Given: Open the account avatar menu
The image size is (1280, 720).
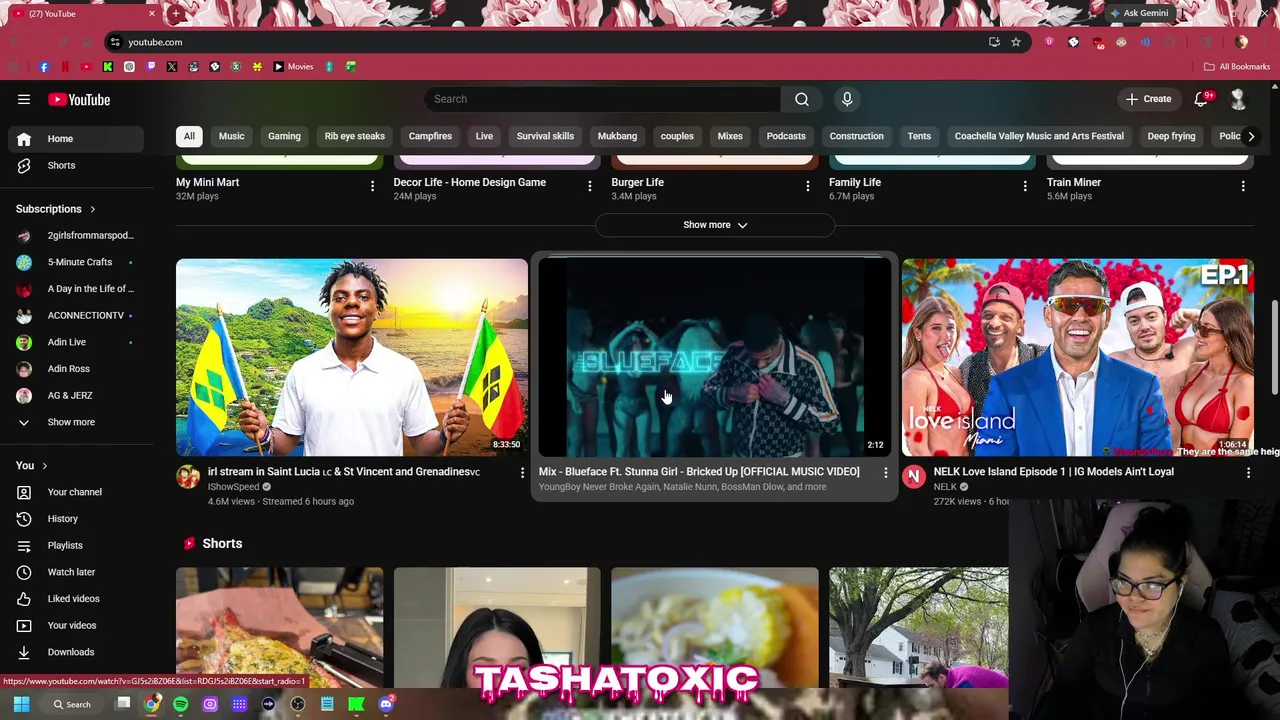Looking at the screenshot, I should tap(1238, 99).
